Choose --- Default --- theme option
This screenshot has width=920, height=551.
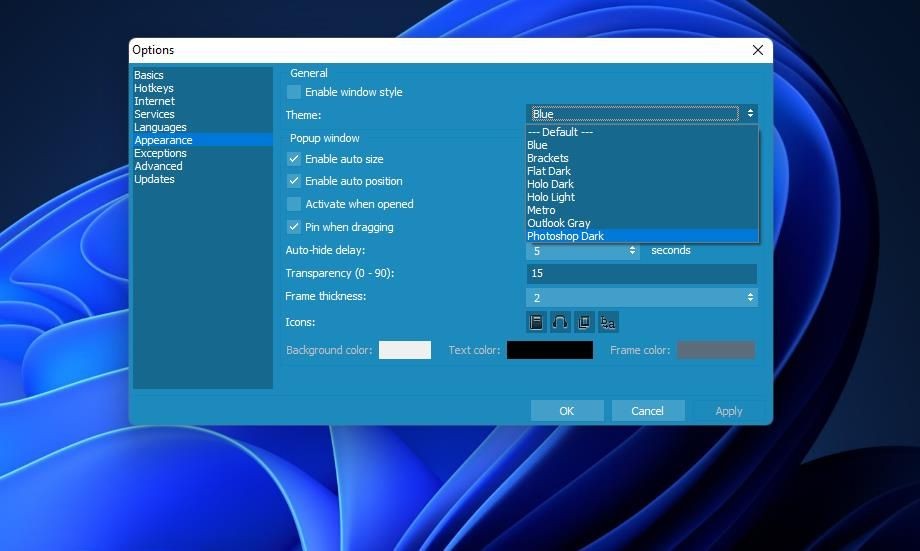pos(642,132)
